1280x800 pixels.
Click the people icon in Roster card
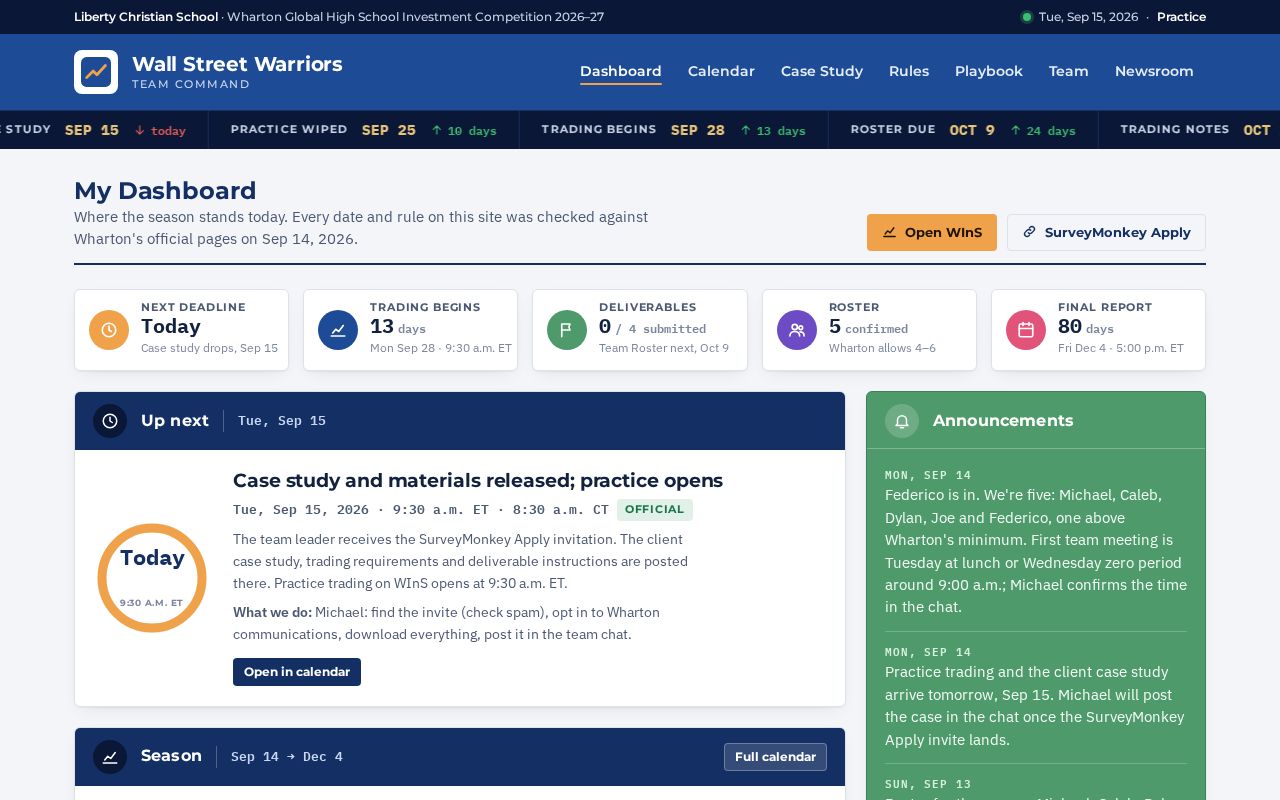point(797,330)
